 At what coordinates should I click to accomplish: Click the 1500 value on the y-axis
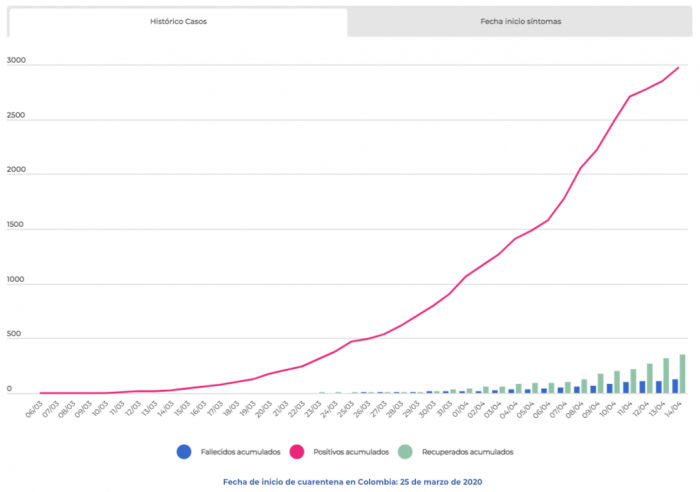tap(15, 228)
